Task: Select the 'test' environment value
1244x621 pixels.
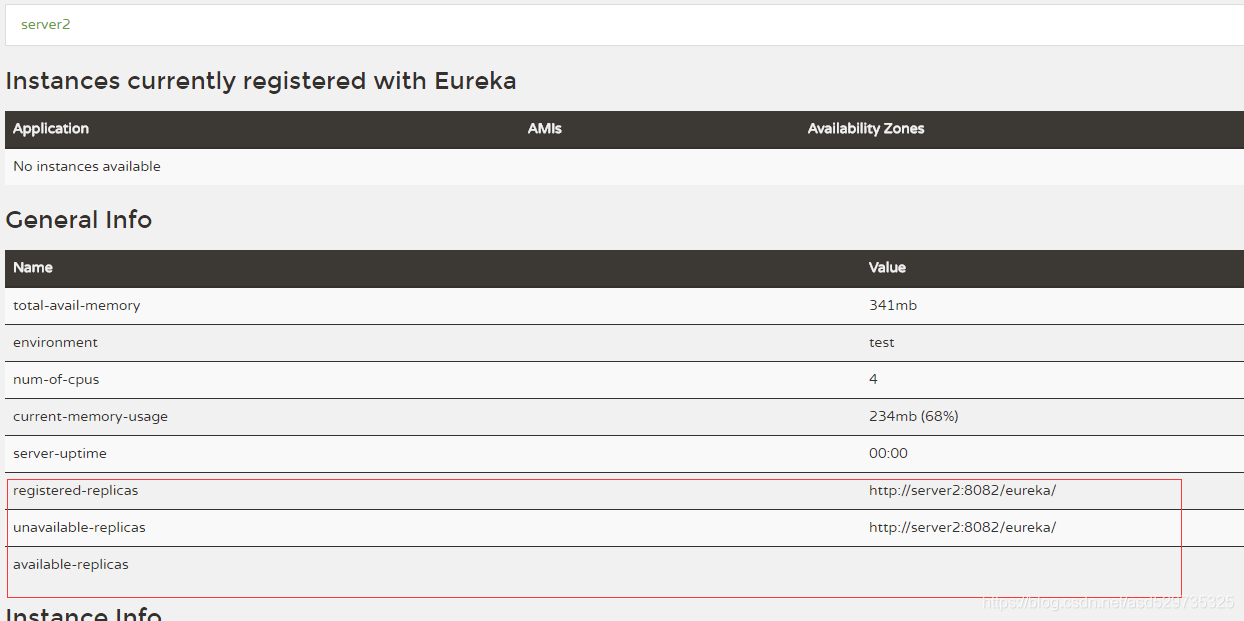Action: 882,343
